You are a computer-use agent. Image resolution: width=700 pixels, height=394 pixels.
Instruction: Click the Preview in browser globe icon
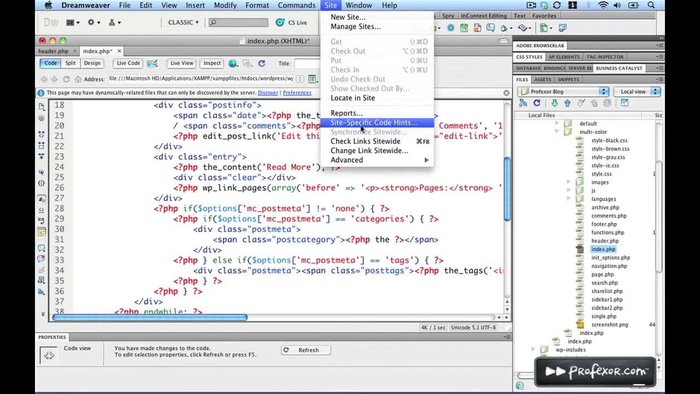click(x=233, y=64)
